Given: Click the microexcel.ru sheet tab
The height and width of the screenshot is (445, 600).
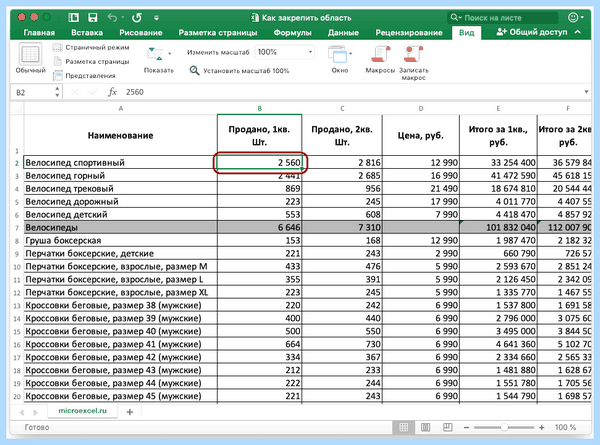Looking at the screenshot, I should click(82, 411).
